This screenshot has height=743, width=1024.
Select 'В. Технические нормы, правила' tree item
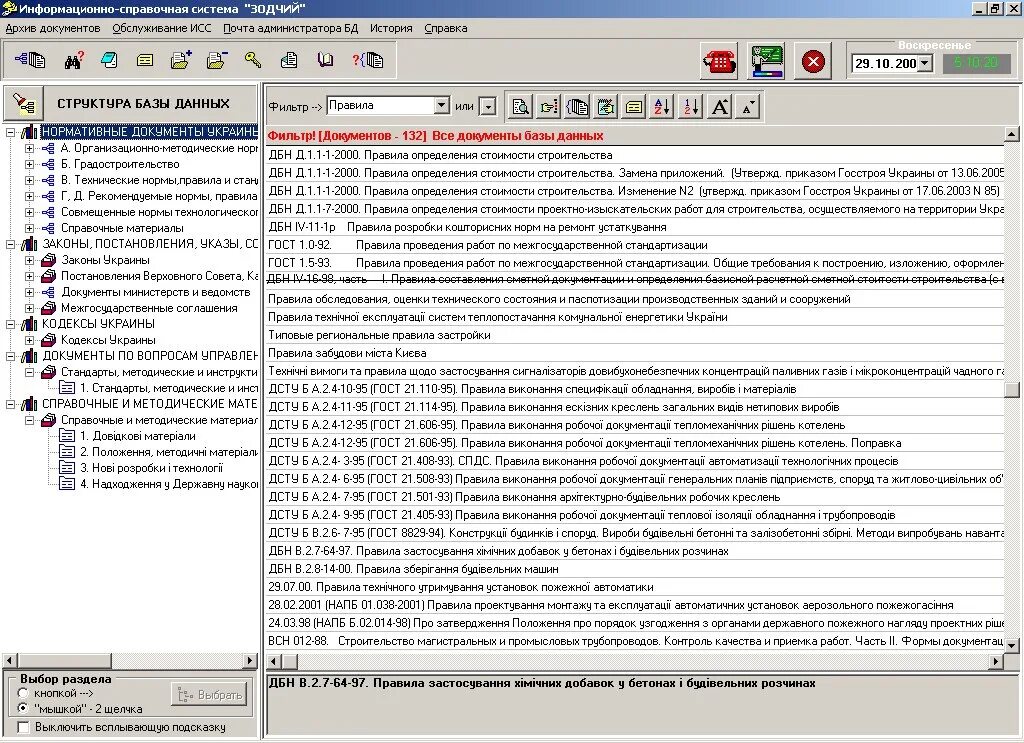pyautogui.click(x=159, y=180)
